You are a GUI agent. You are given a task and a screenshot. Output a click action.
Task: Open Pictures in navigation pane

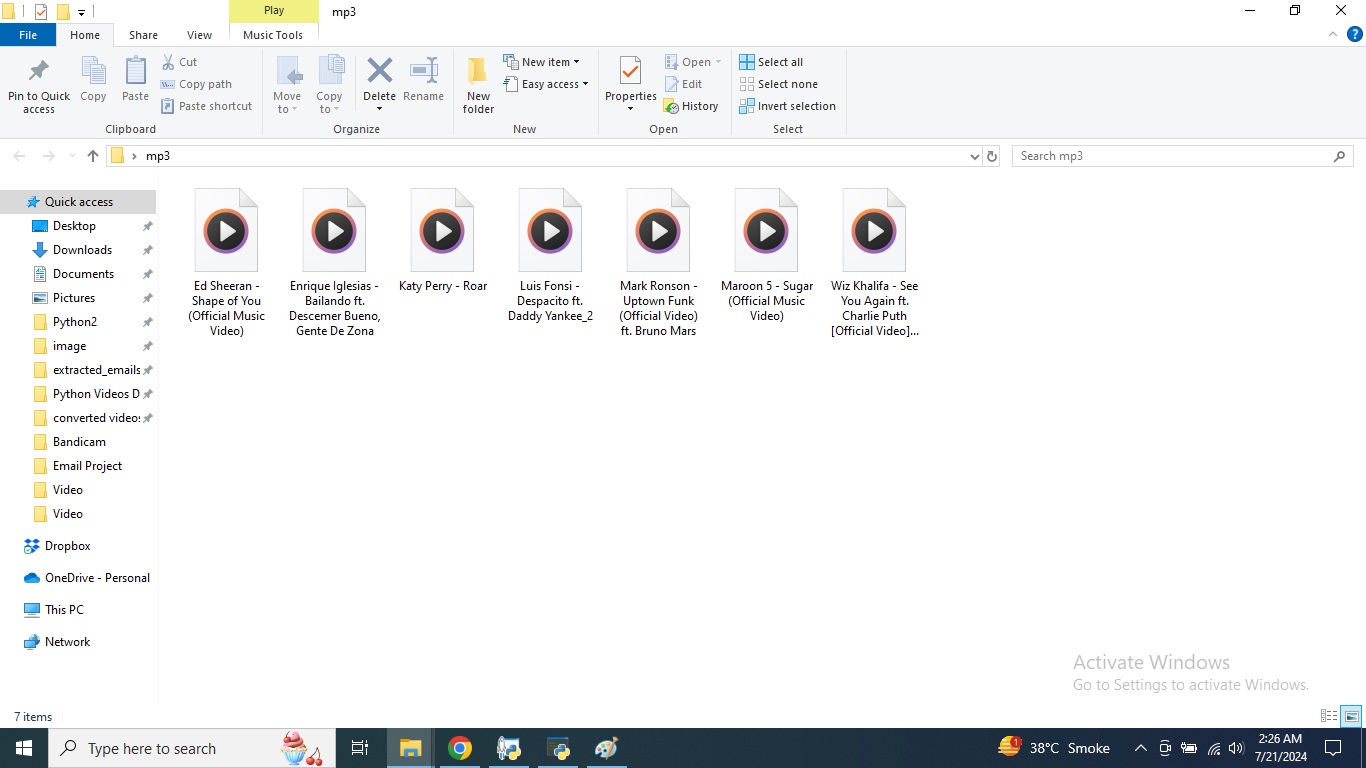[74, 298]
